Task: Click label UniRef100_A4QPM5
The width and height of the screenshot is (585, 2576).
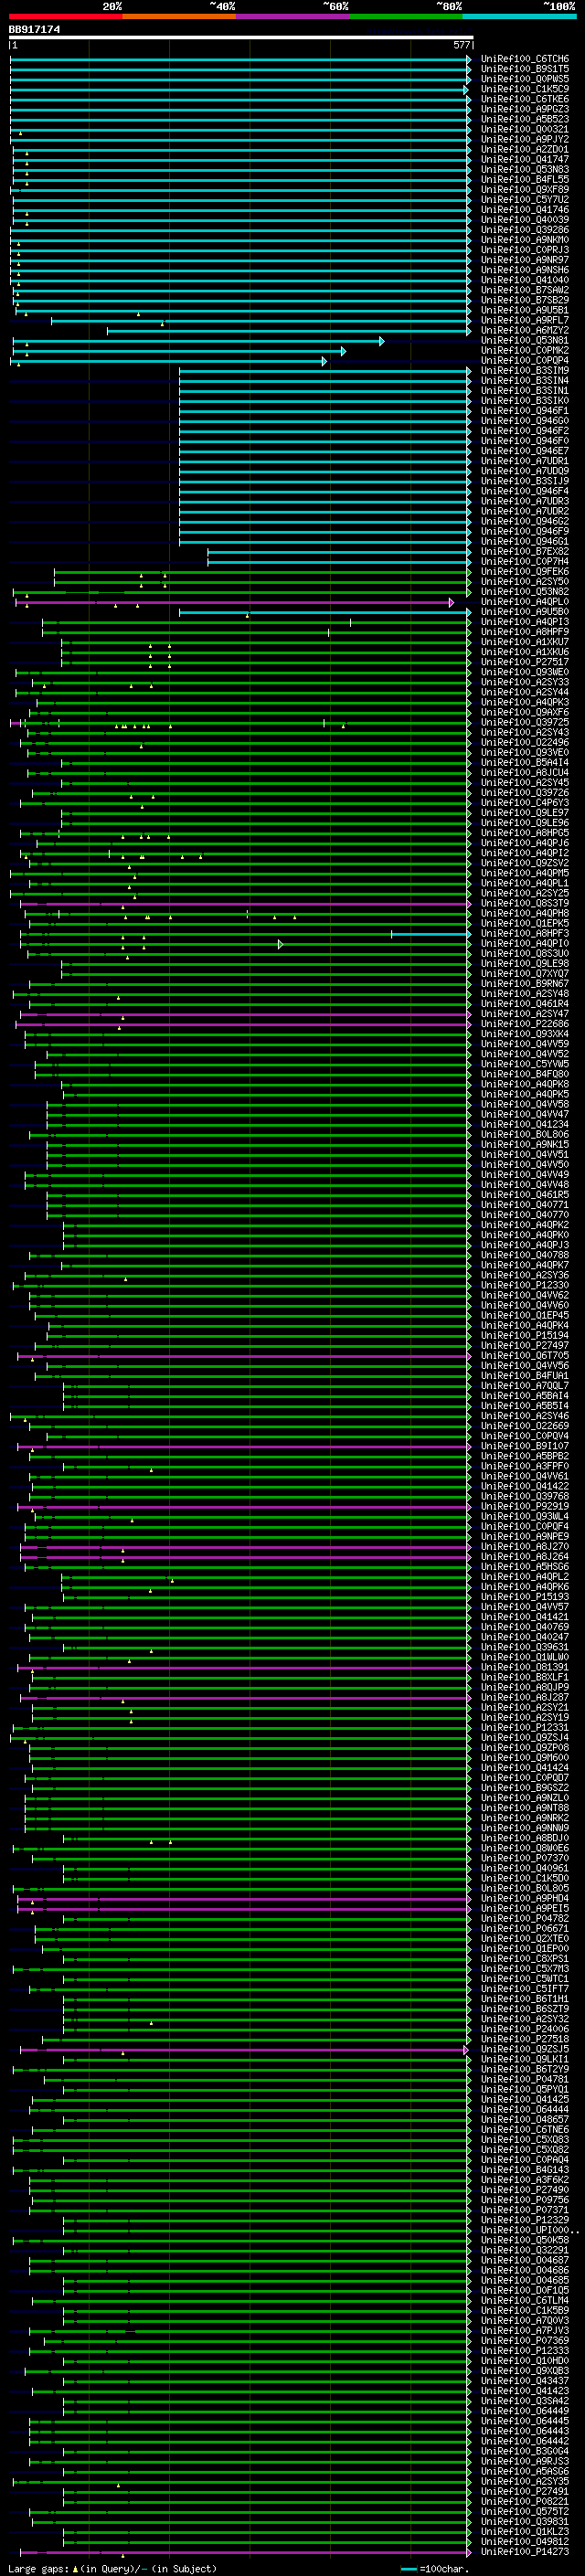Action: [x=525, y=873]
